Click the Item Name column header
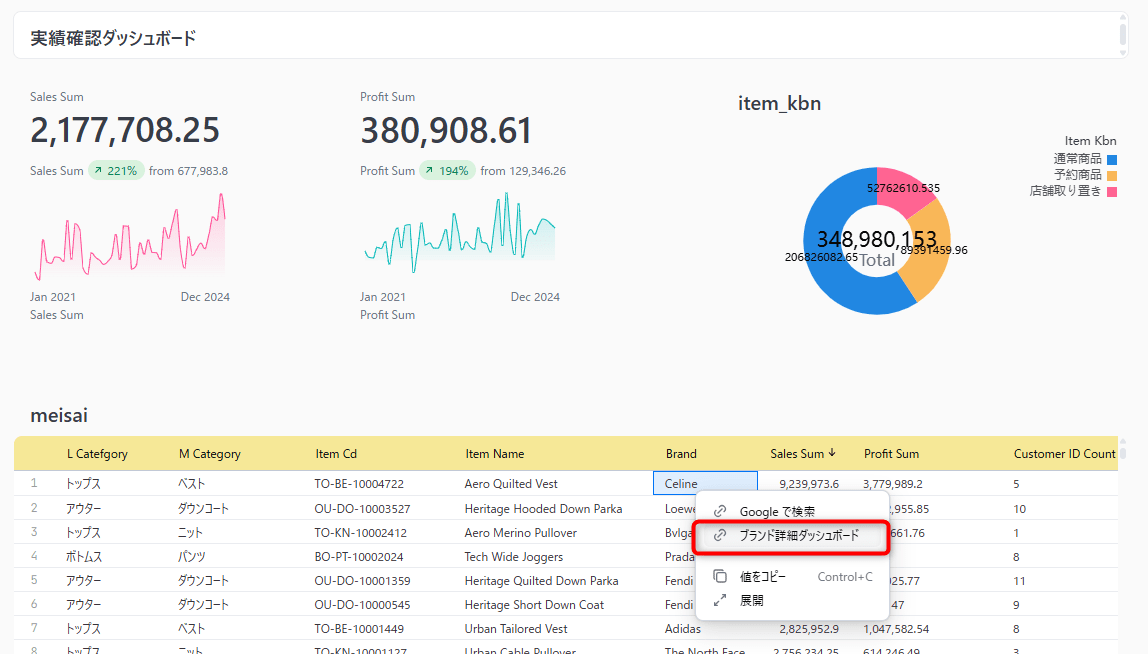1148x654 pixels. coord(495,454)
